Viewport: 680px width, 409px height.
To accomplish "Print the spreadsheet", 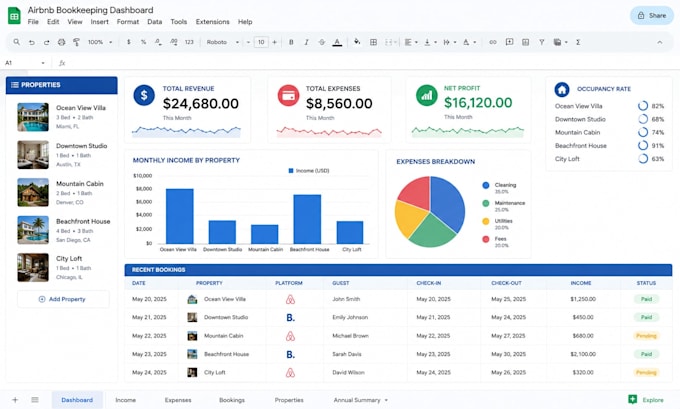I will pos(62,42).
